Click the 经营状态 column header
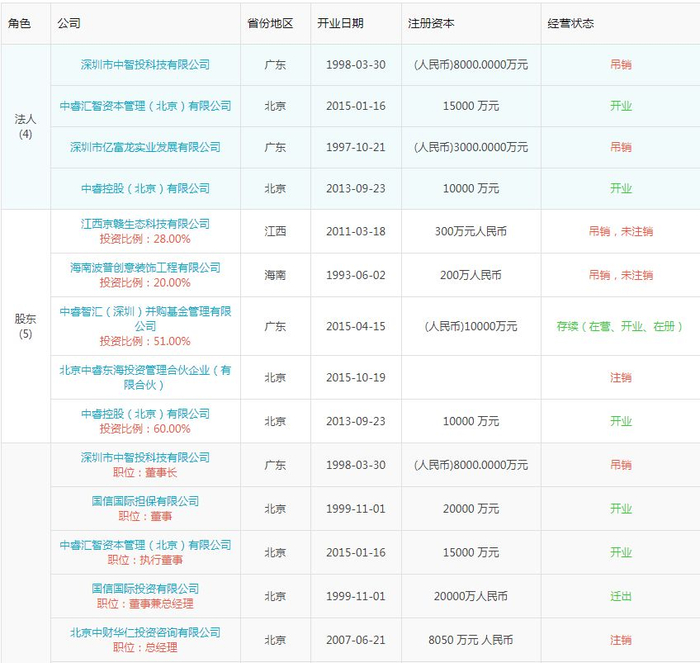This screenshot has height=663, width=700. pos(571,23)
